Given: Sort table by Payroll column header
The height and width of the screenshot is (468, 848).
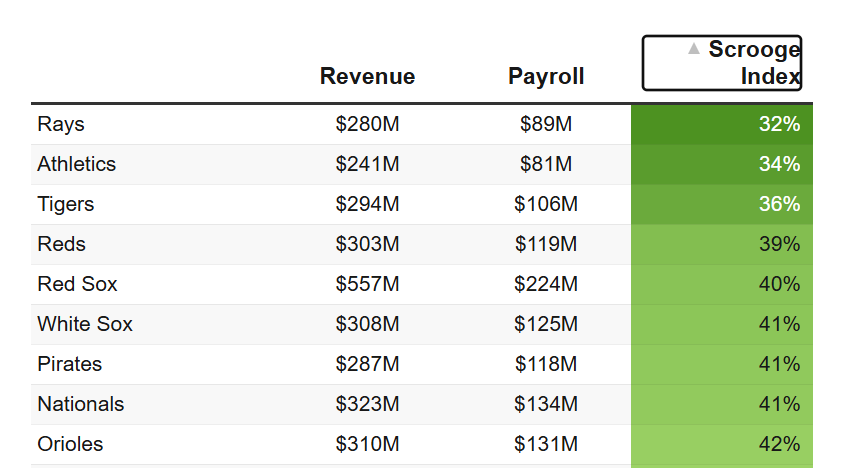Looking at the screenshot, I should click(x=546, y=76).
